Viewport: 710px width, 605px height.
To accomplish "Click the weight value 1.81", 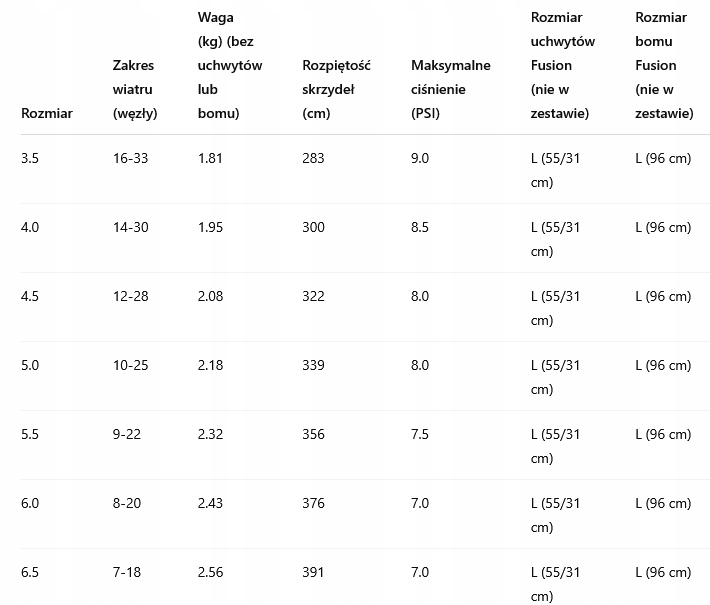I will [x=210, y=158].
